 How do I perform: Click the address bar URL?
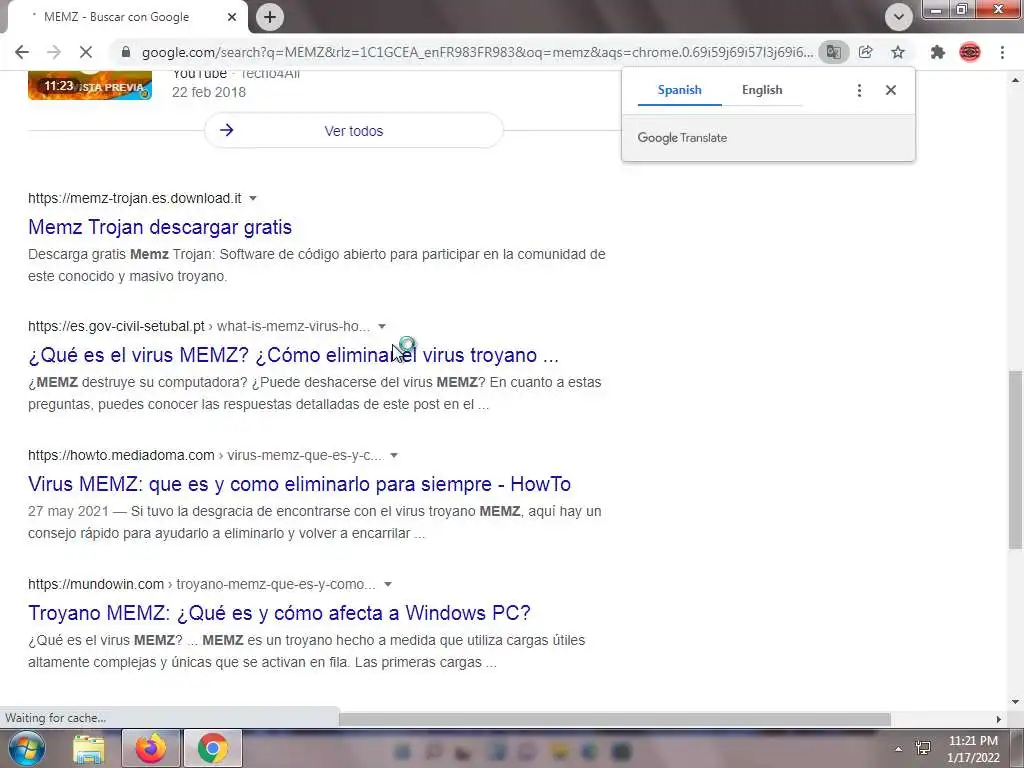(x=477, y=52)
